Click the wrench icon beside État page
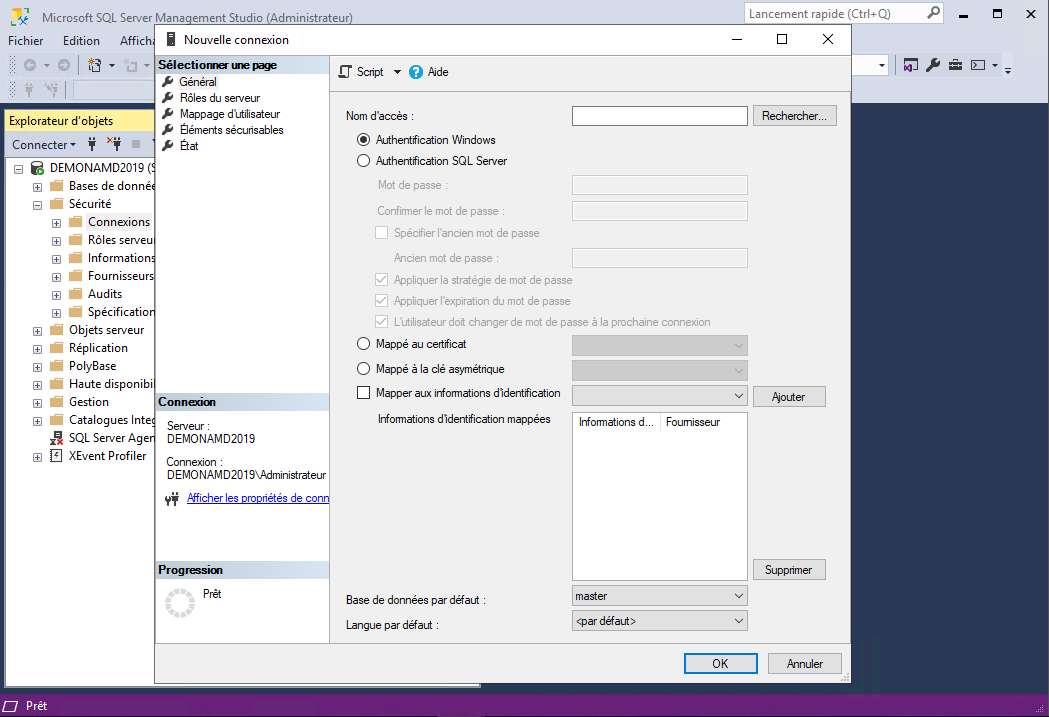Image resolution: width=1049 pixels, height=717 pixels. pyautogui.click(x=168, y=145)
